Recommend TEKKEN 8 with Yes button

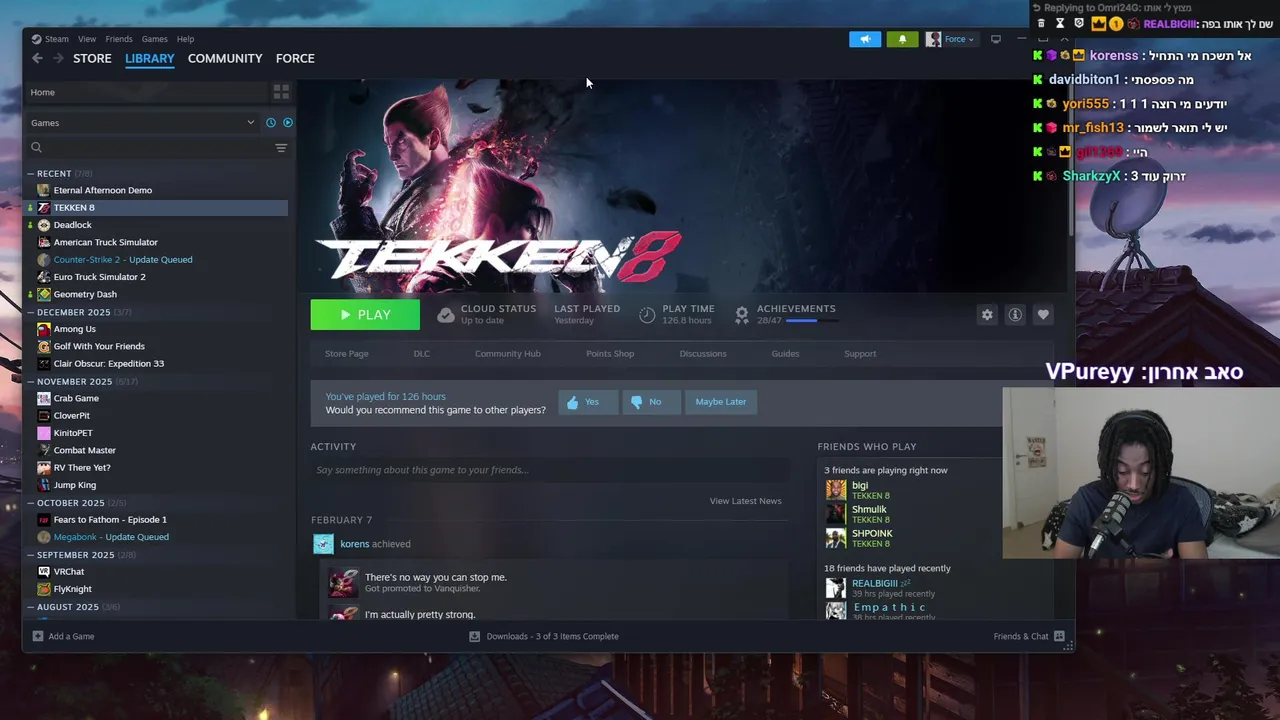[x=588, y=402]
